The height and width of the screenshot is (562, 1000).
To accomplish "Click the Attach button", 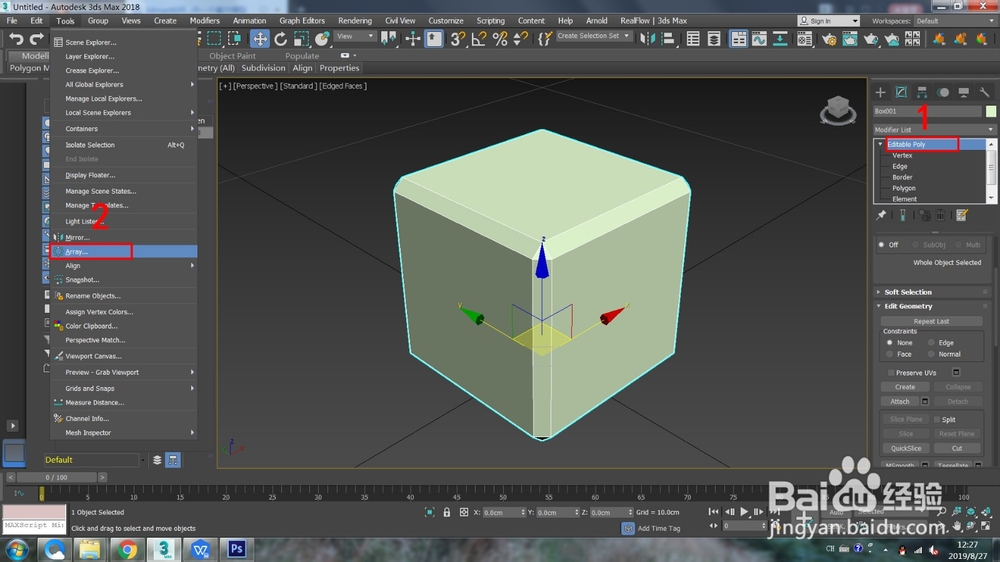I will (x=900, y=401).
